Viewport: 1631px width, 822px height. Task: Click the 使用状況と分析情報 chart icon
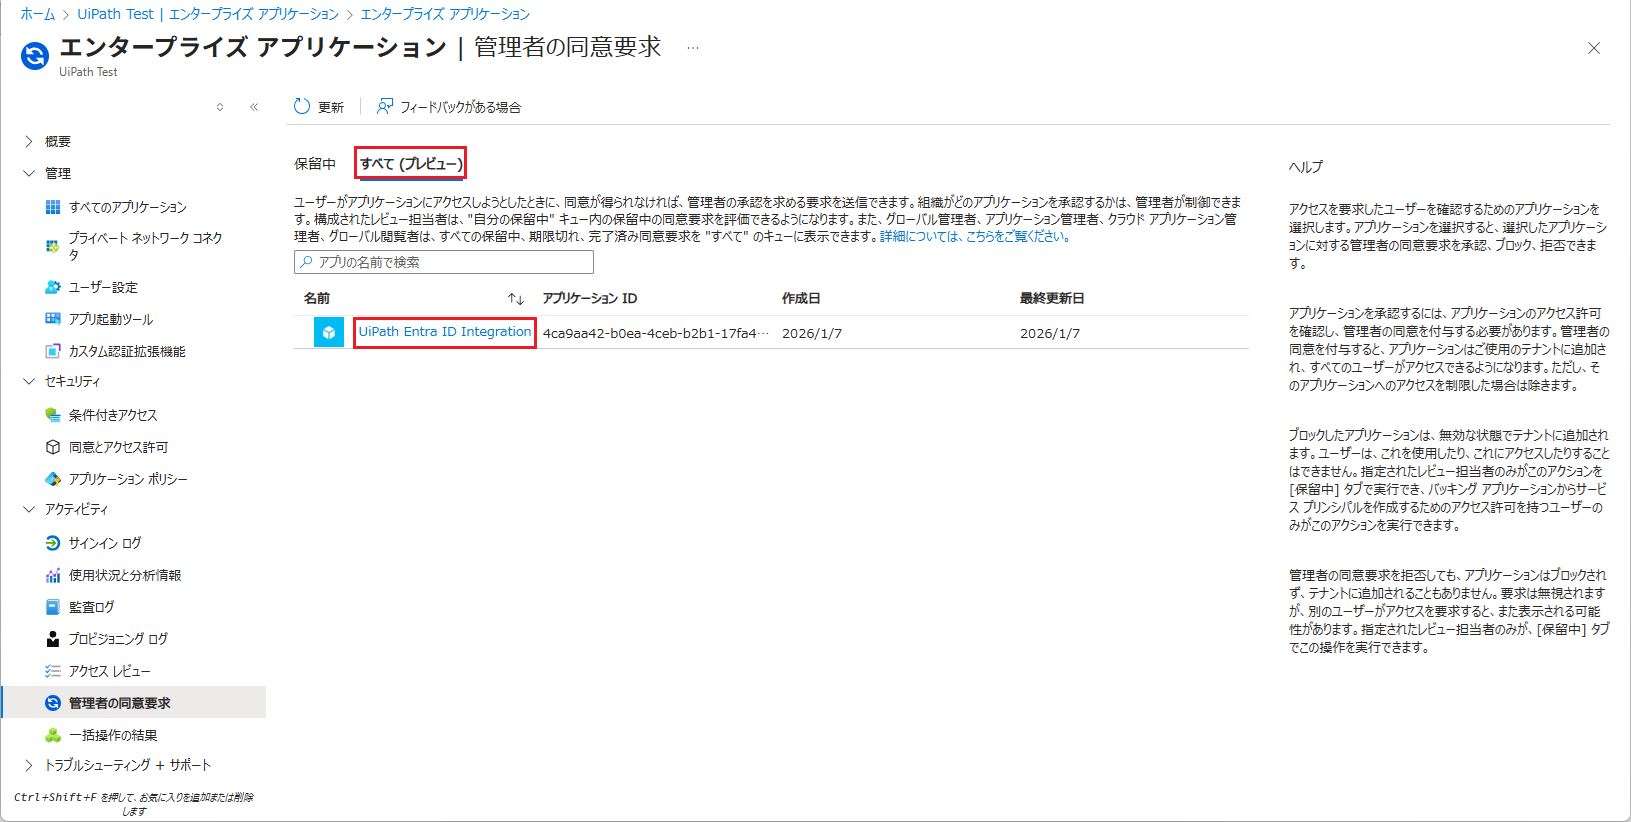(53, 575)
